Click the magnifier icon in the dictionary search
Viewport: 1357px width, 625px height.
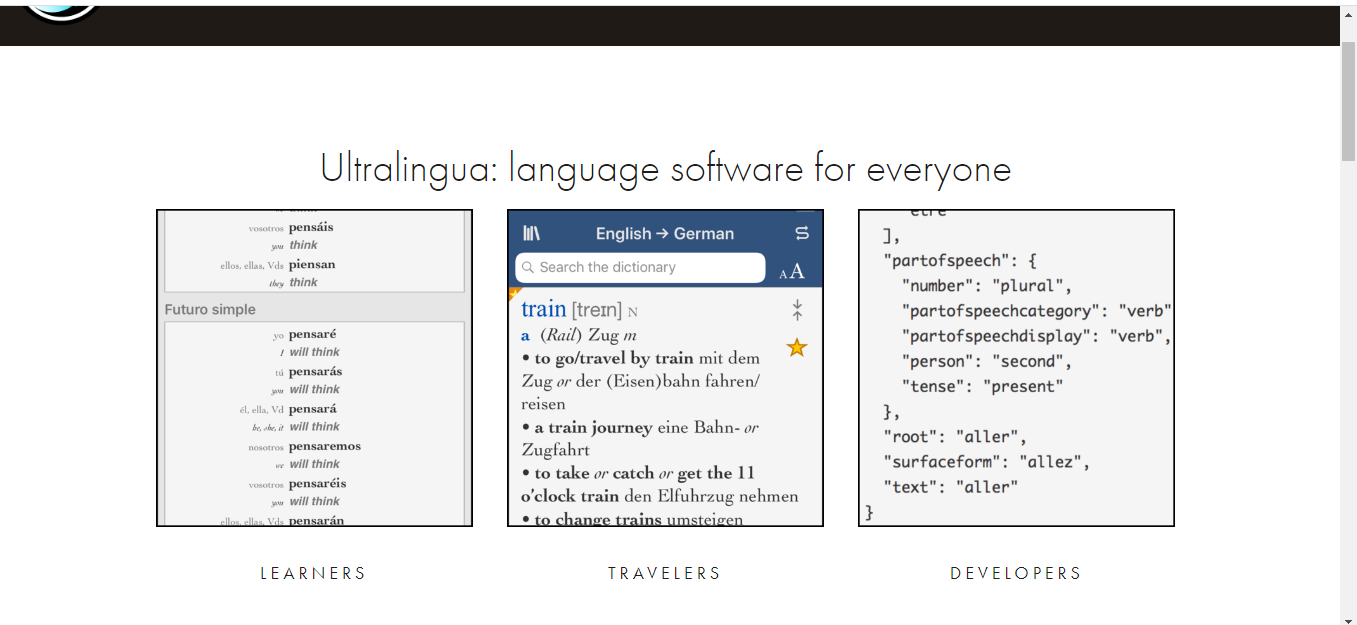[528, 267]
